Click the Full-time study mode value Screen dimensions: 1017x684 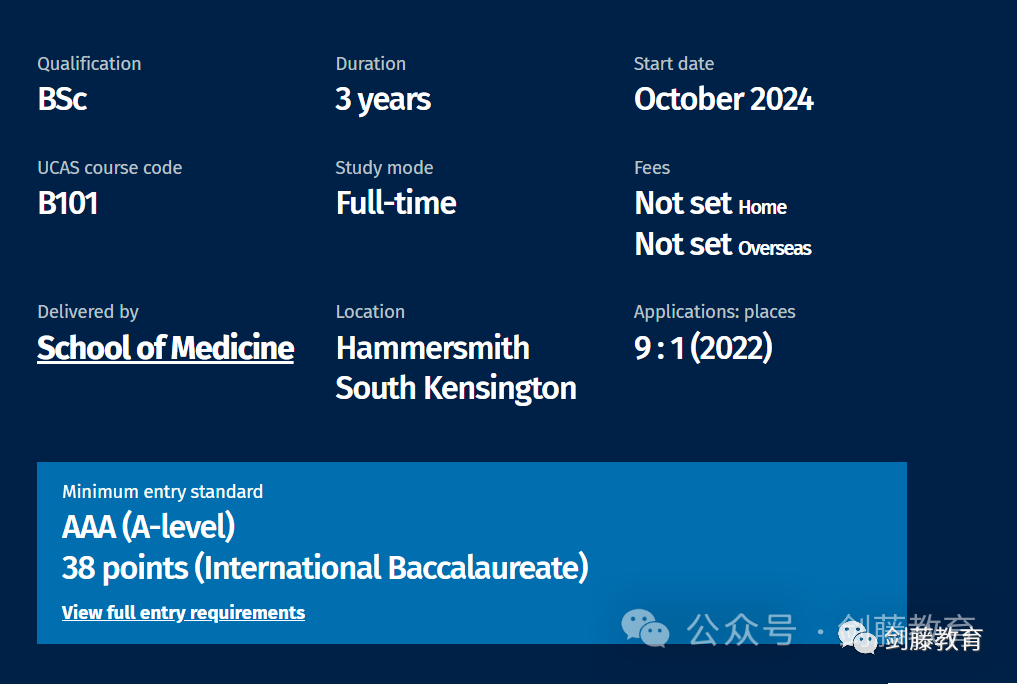point(396,203)
